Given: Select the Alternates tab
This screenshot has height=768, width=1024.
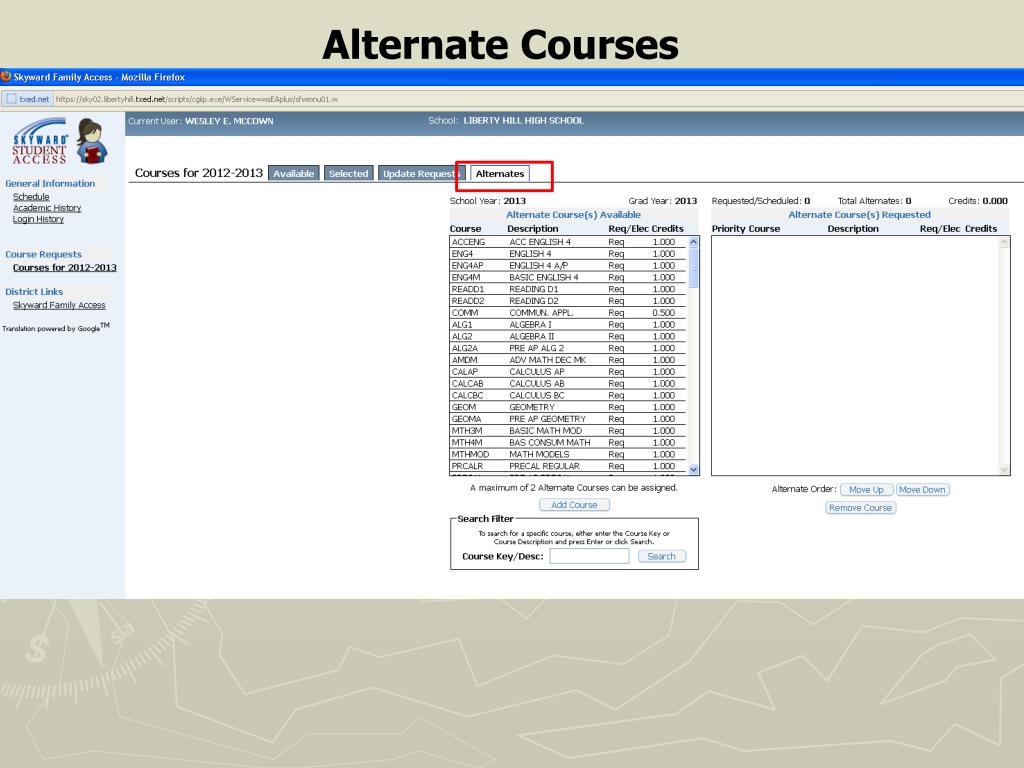Looking at the screenshot, I should click(x=500, y=173).
